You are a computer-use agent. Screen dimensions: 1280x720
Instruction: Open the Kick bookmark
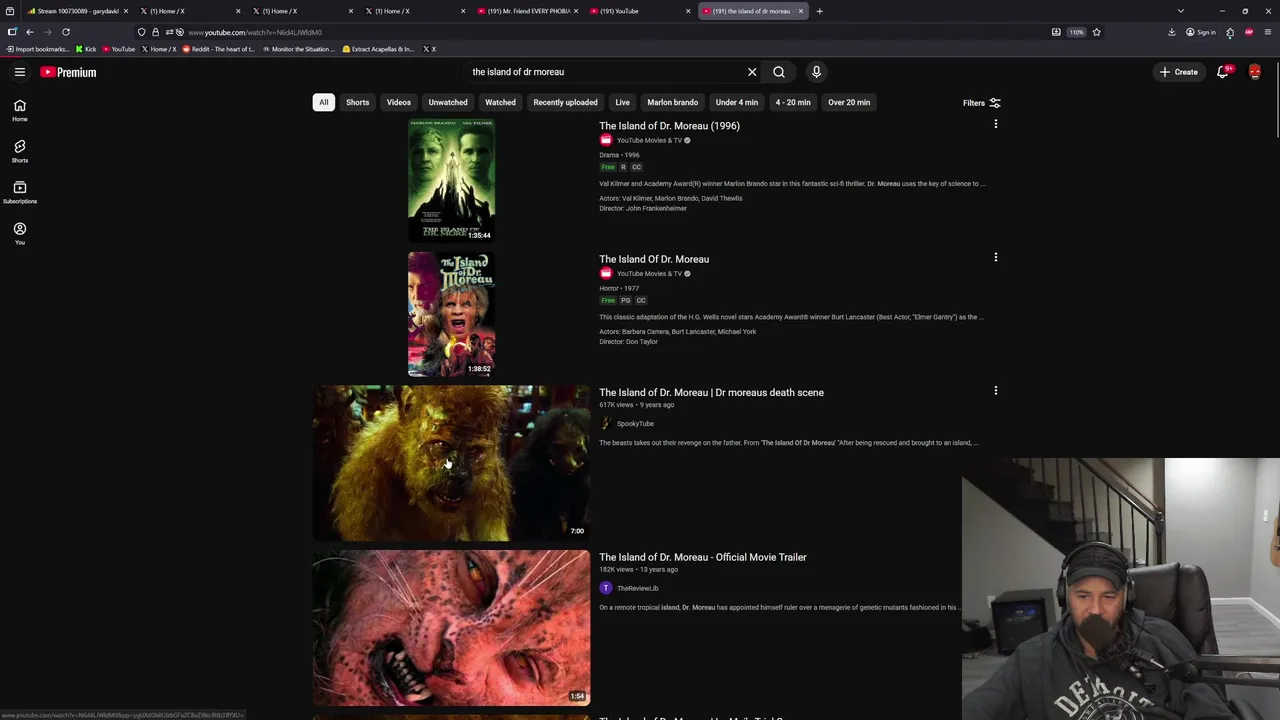86,49
